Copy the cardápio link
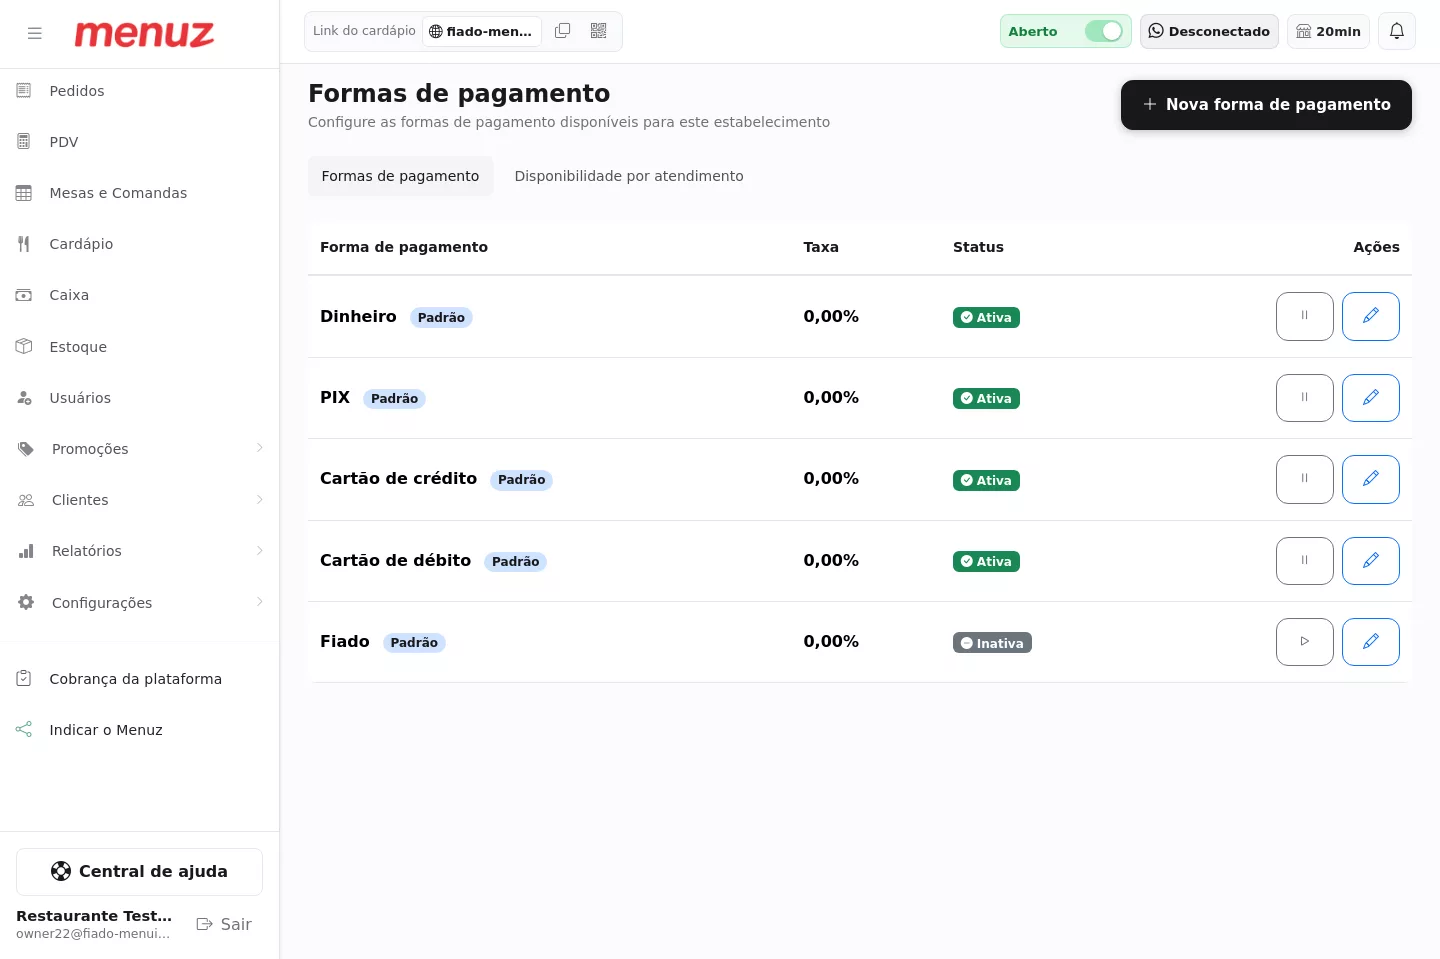The width and height of the screenshot is (1440, 959). pos(563,31)
